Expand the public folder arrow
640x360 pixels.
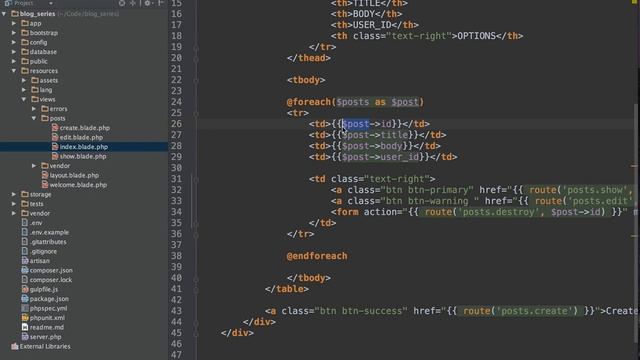[x=14, y=61]
